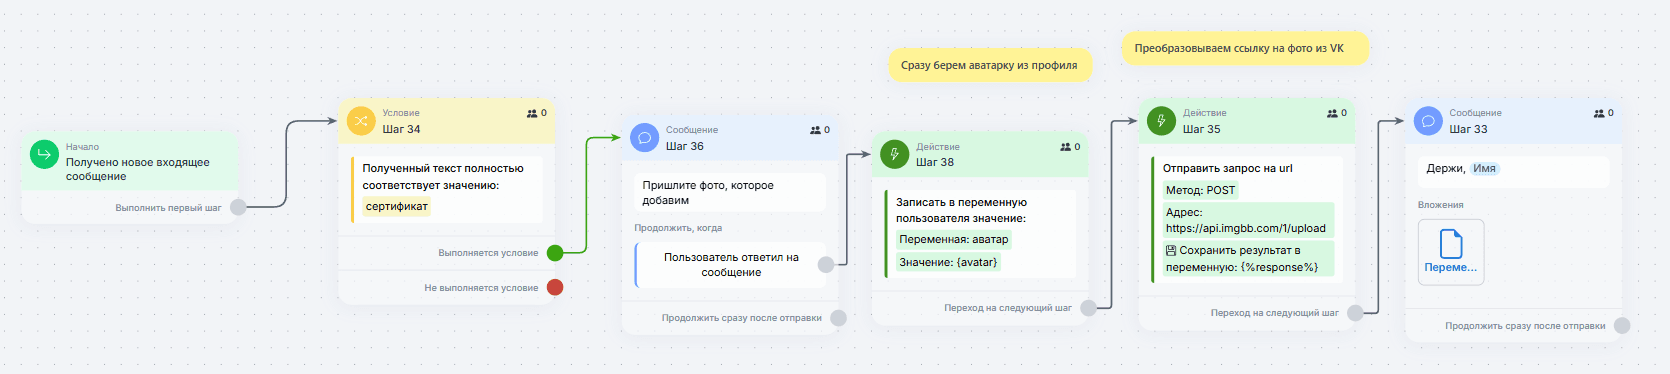Click the users counter icon on Шаг 36
1670x374 pixels.
(816, 130)
